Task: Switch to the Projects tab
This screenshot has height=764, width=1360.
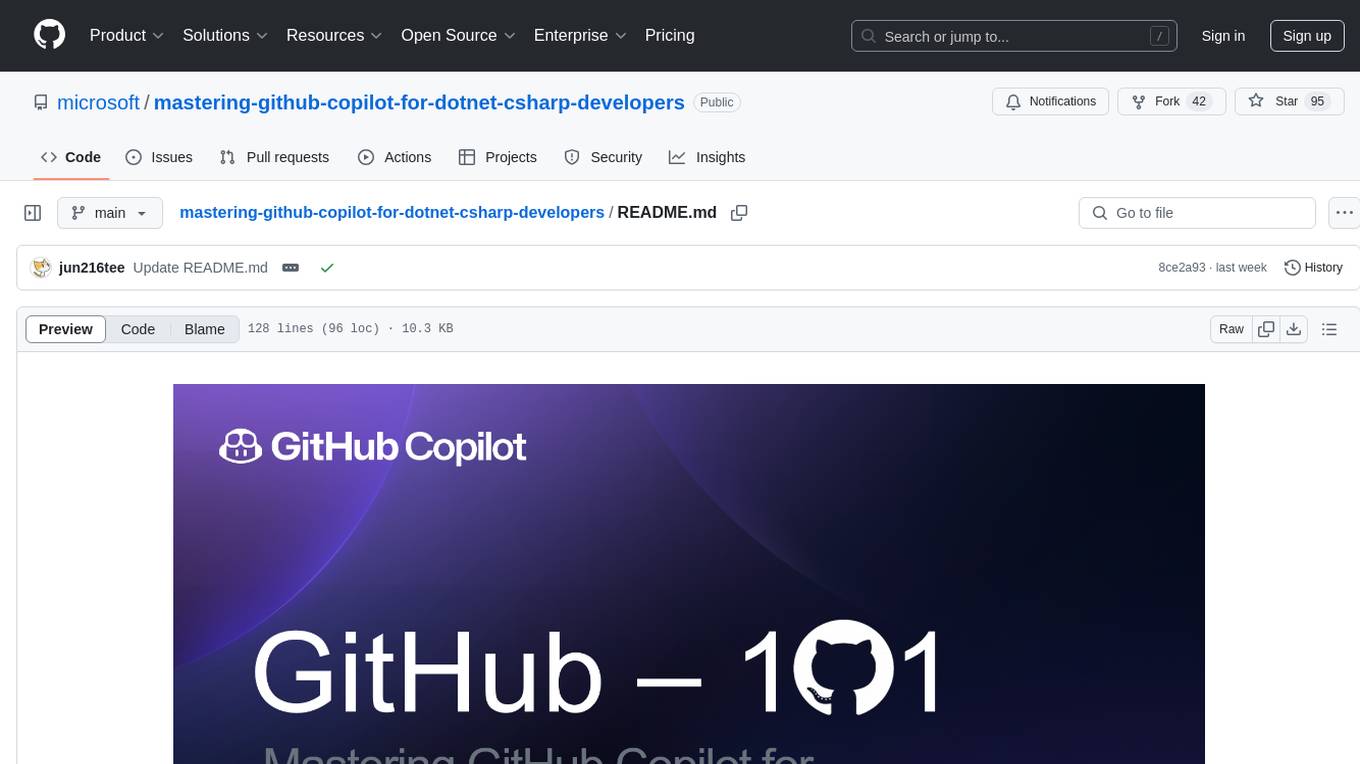Action: pos(498,157)
